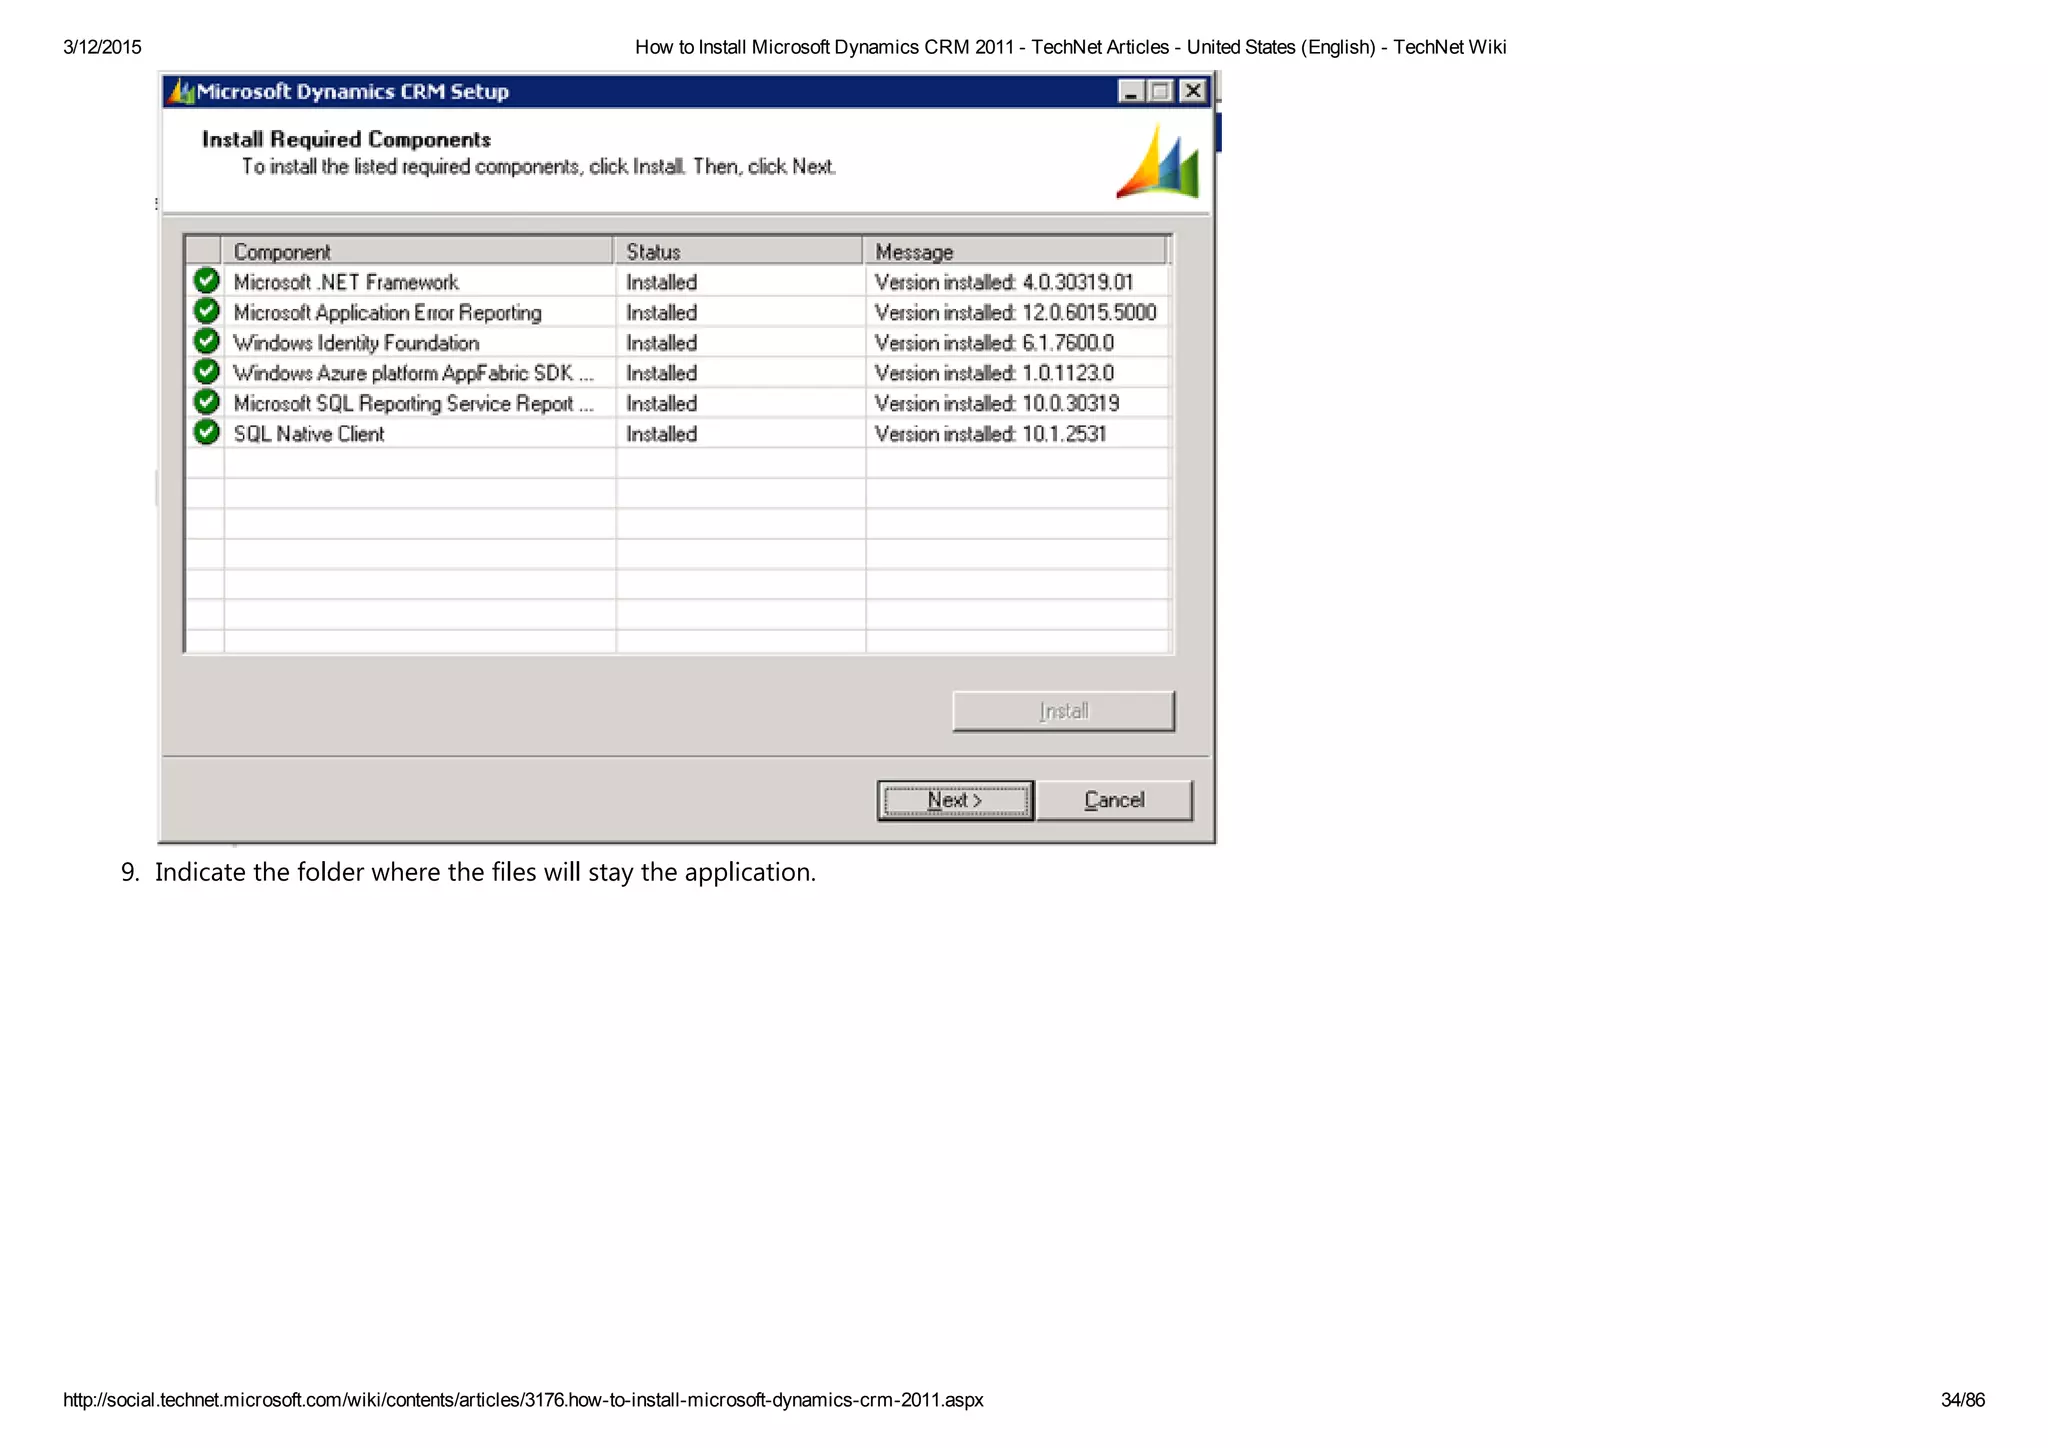Click the Component column header
This screenshot has height=1448, width=2048.
(417, 251)
